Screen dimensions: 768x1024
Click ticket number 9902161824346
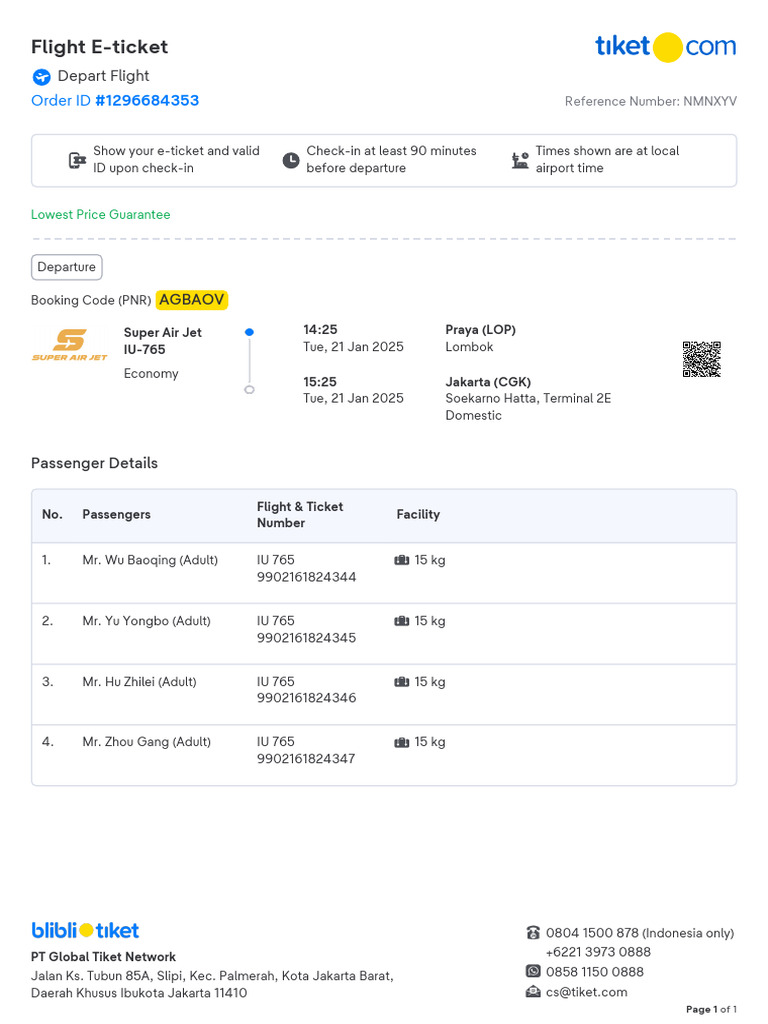tap(306, 698)
